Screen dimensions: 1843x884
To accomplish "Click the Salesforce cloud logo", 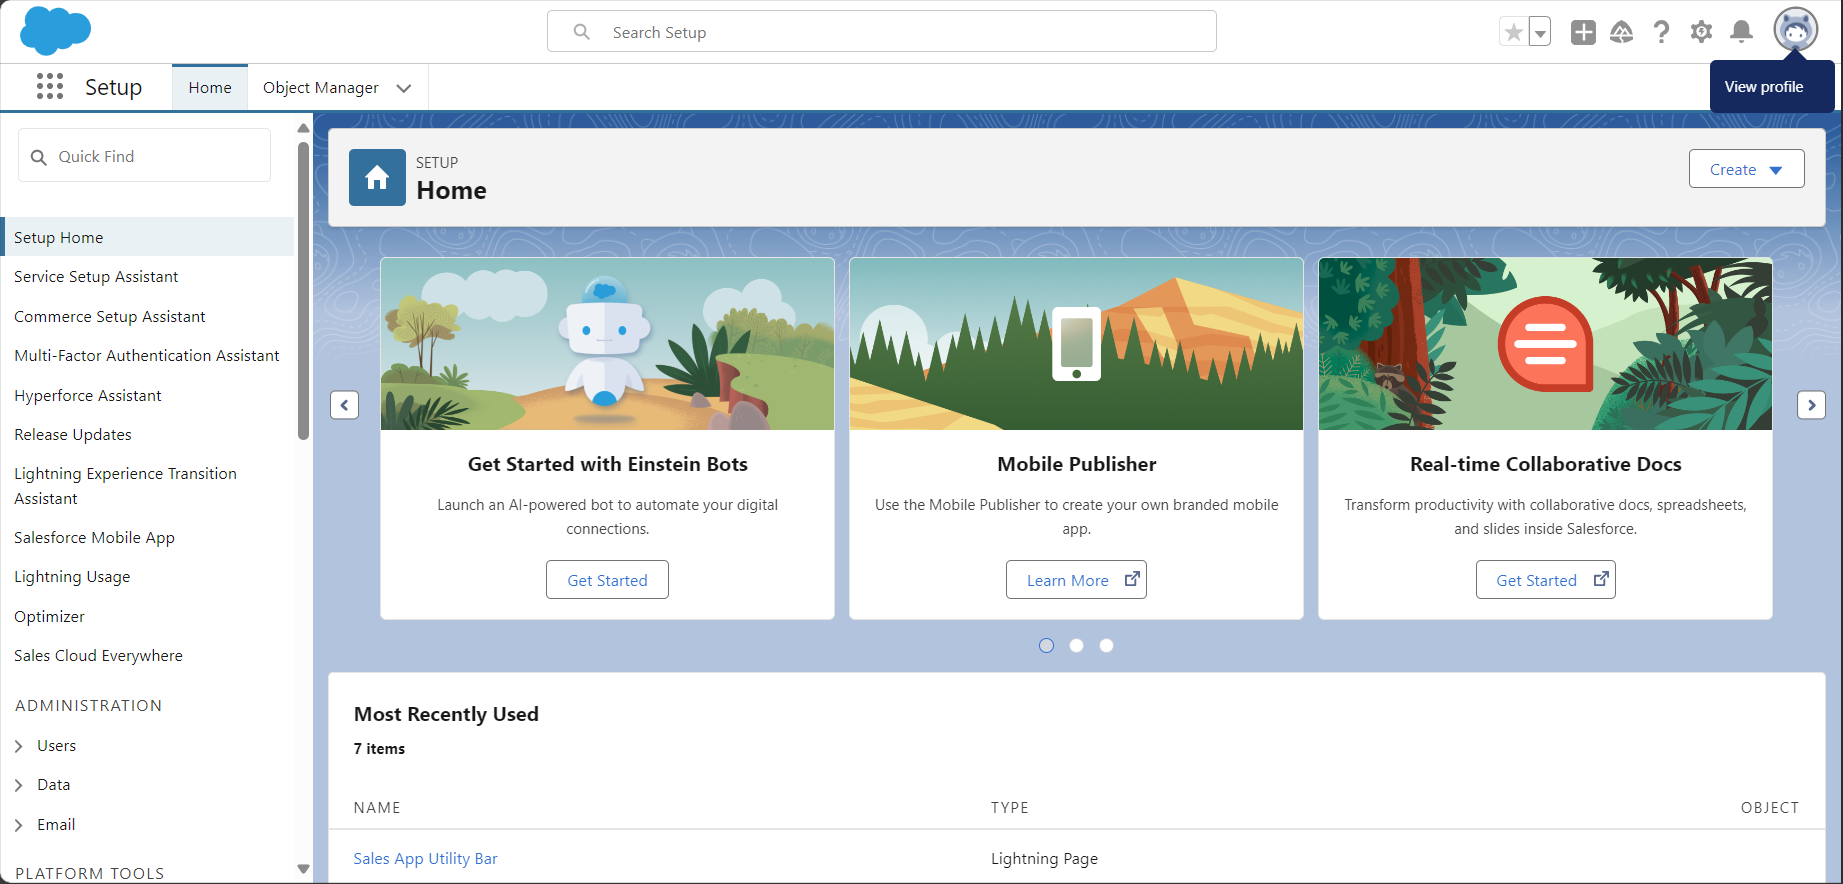I will point(55,30).
